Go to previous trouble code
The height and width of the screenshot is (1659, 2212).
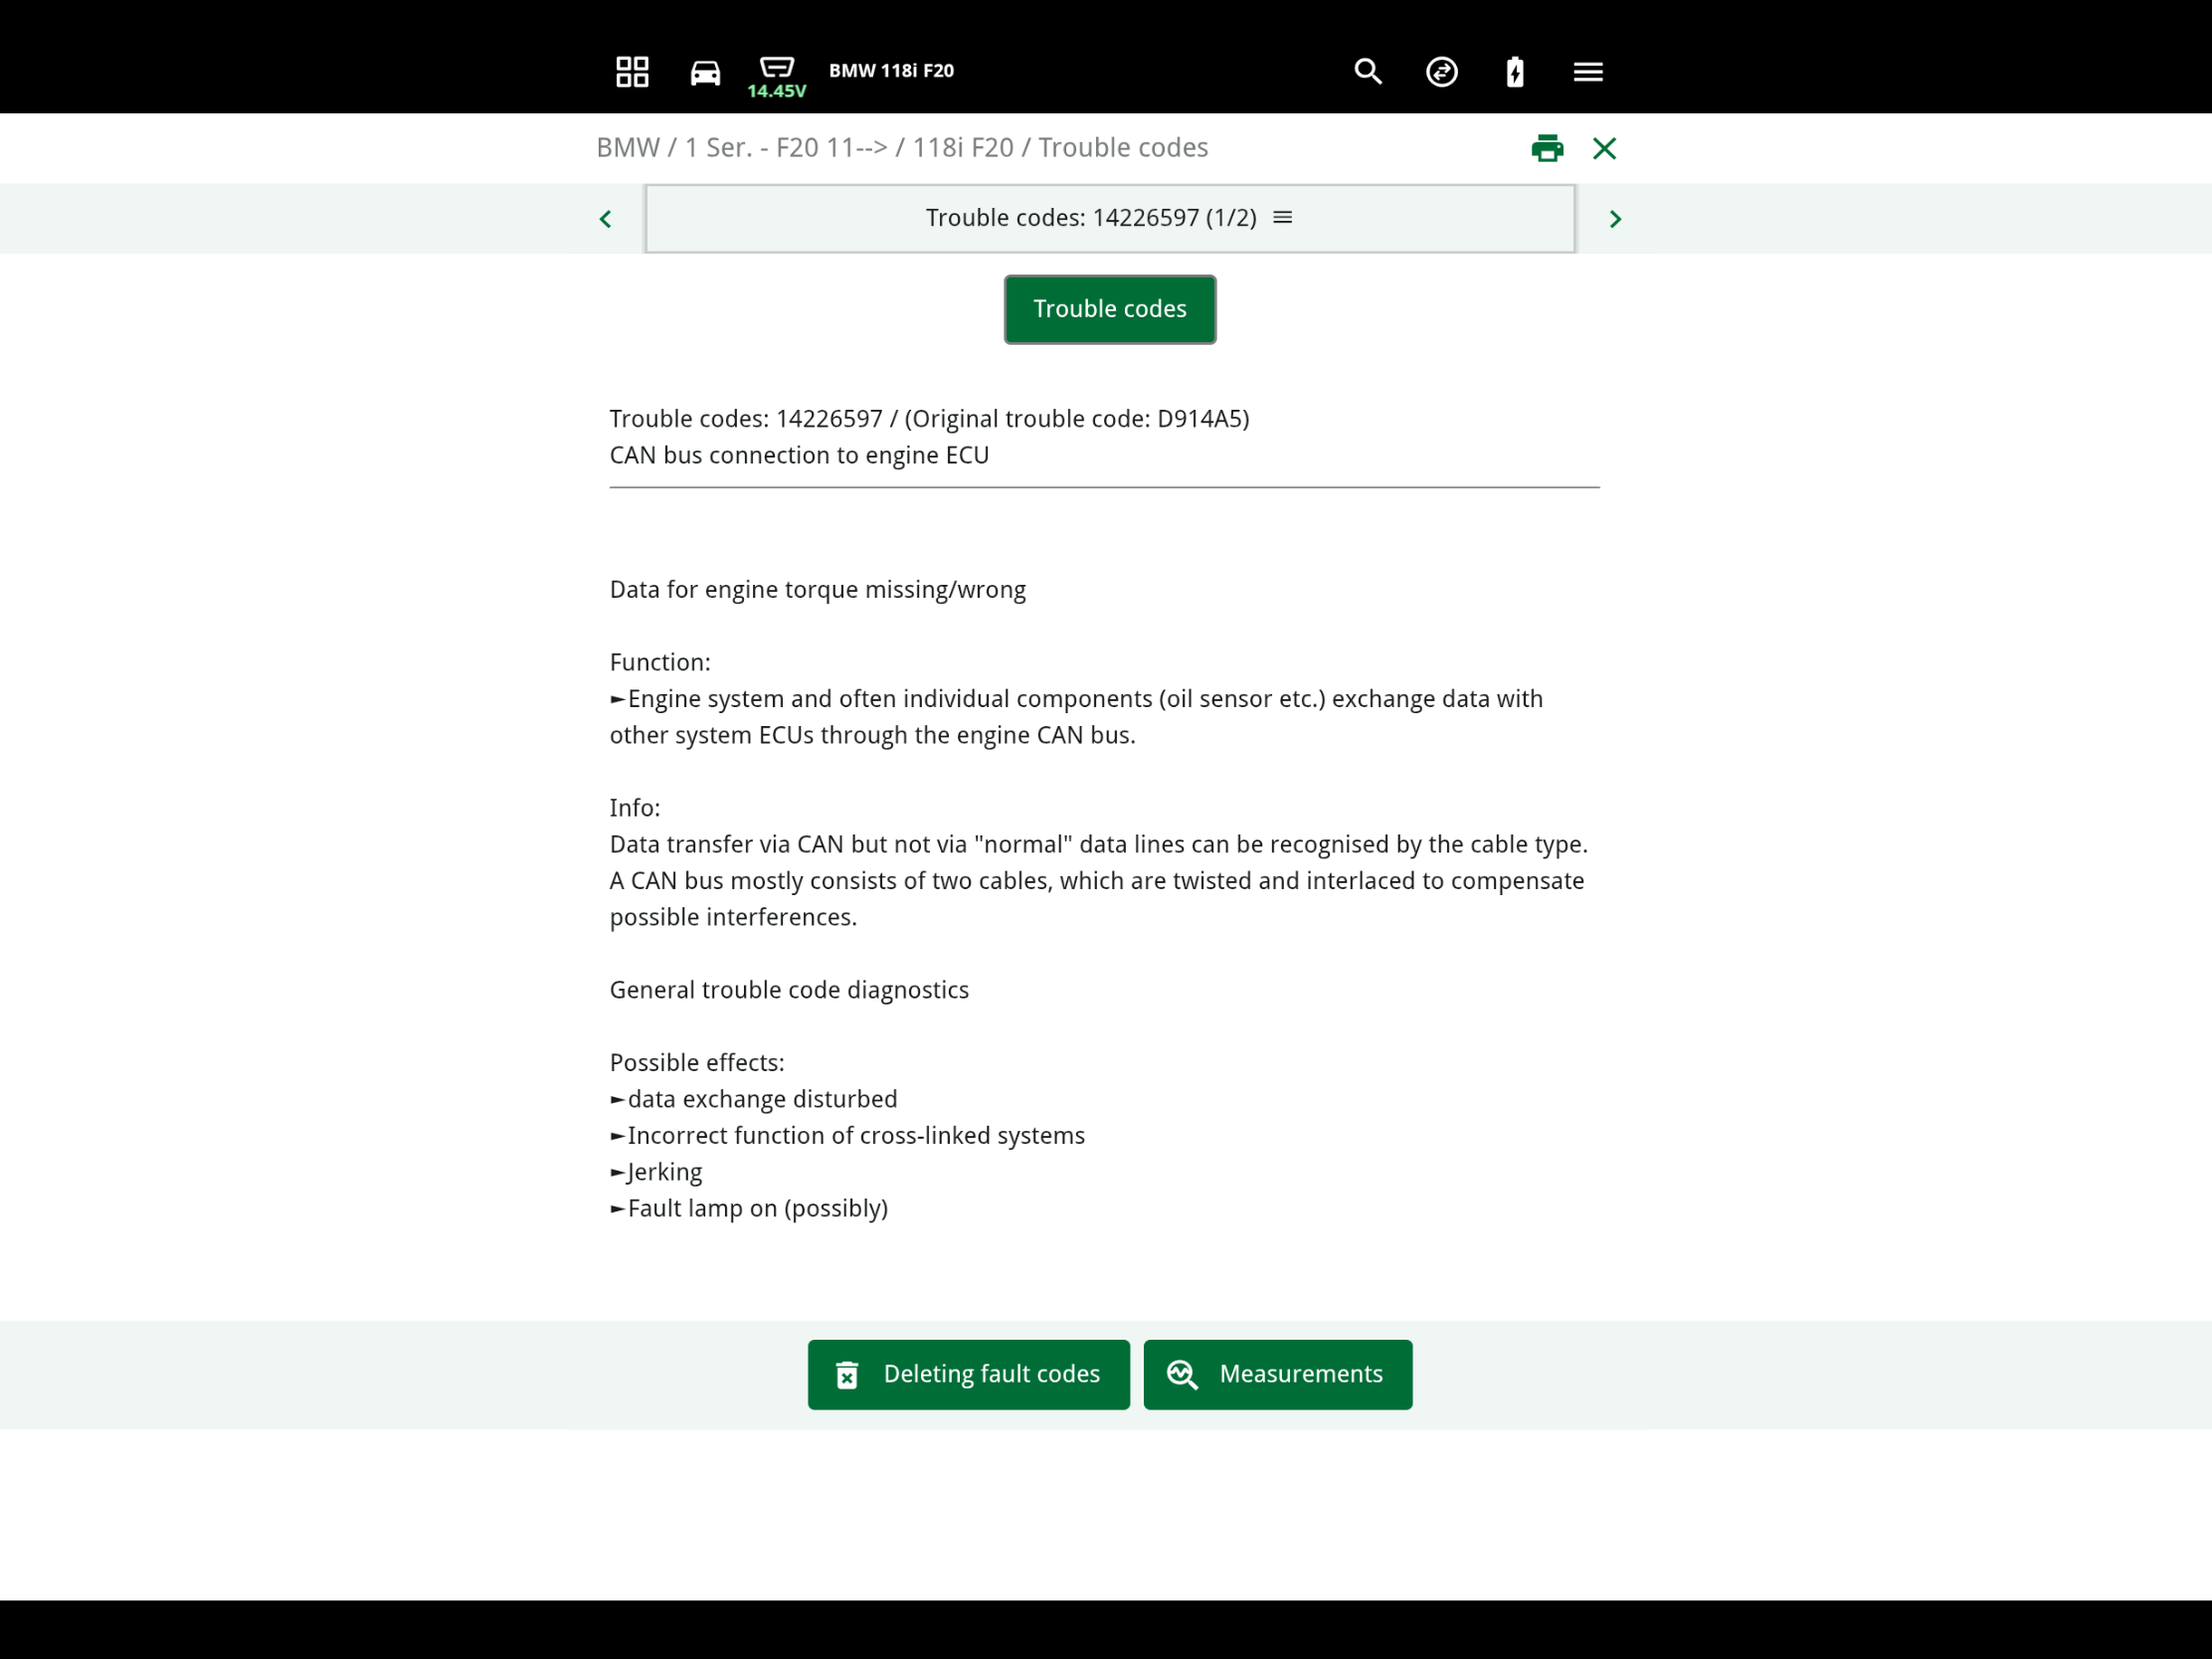[605, 219]
